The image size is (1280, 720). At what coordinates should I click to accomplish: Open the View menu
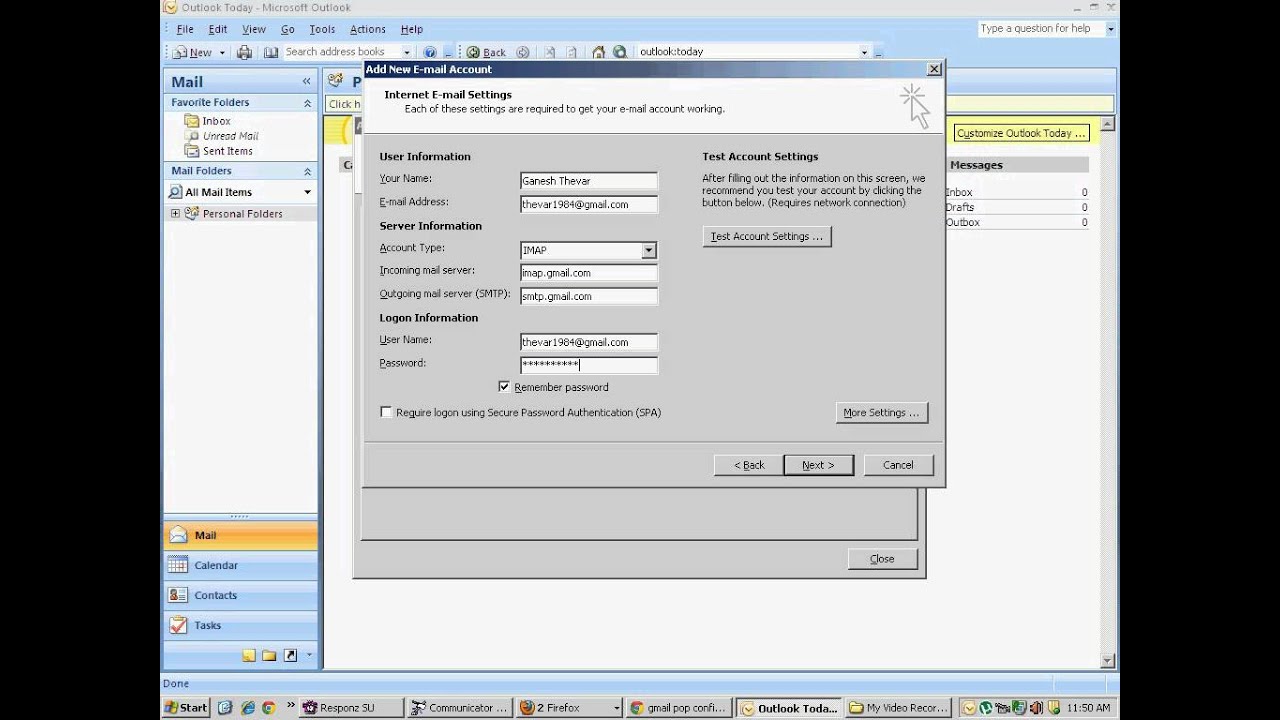(x=254, y=29)
